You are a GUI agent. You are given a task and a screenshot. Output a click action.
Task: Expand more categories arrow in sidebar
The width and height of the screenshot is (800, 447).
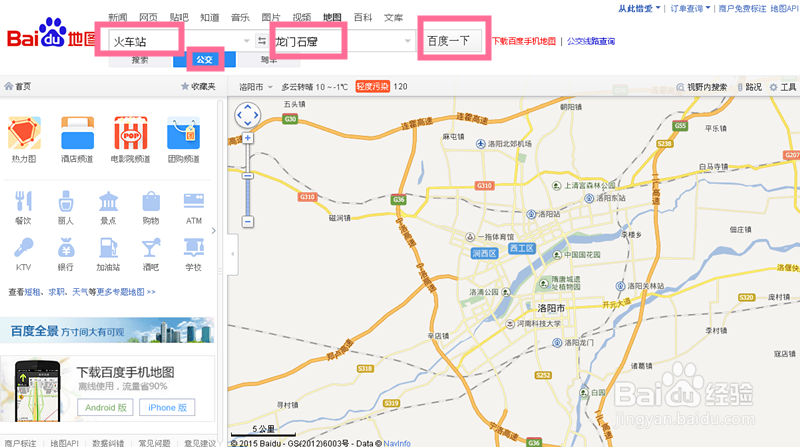tap(213, 231)
